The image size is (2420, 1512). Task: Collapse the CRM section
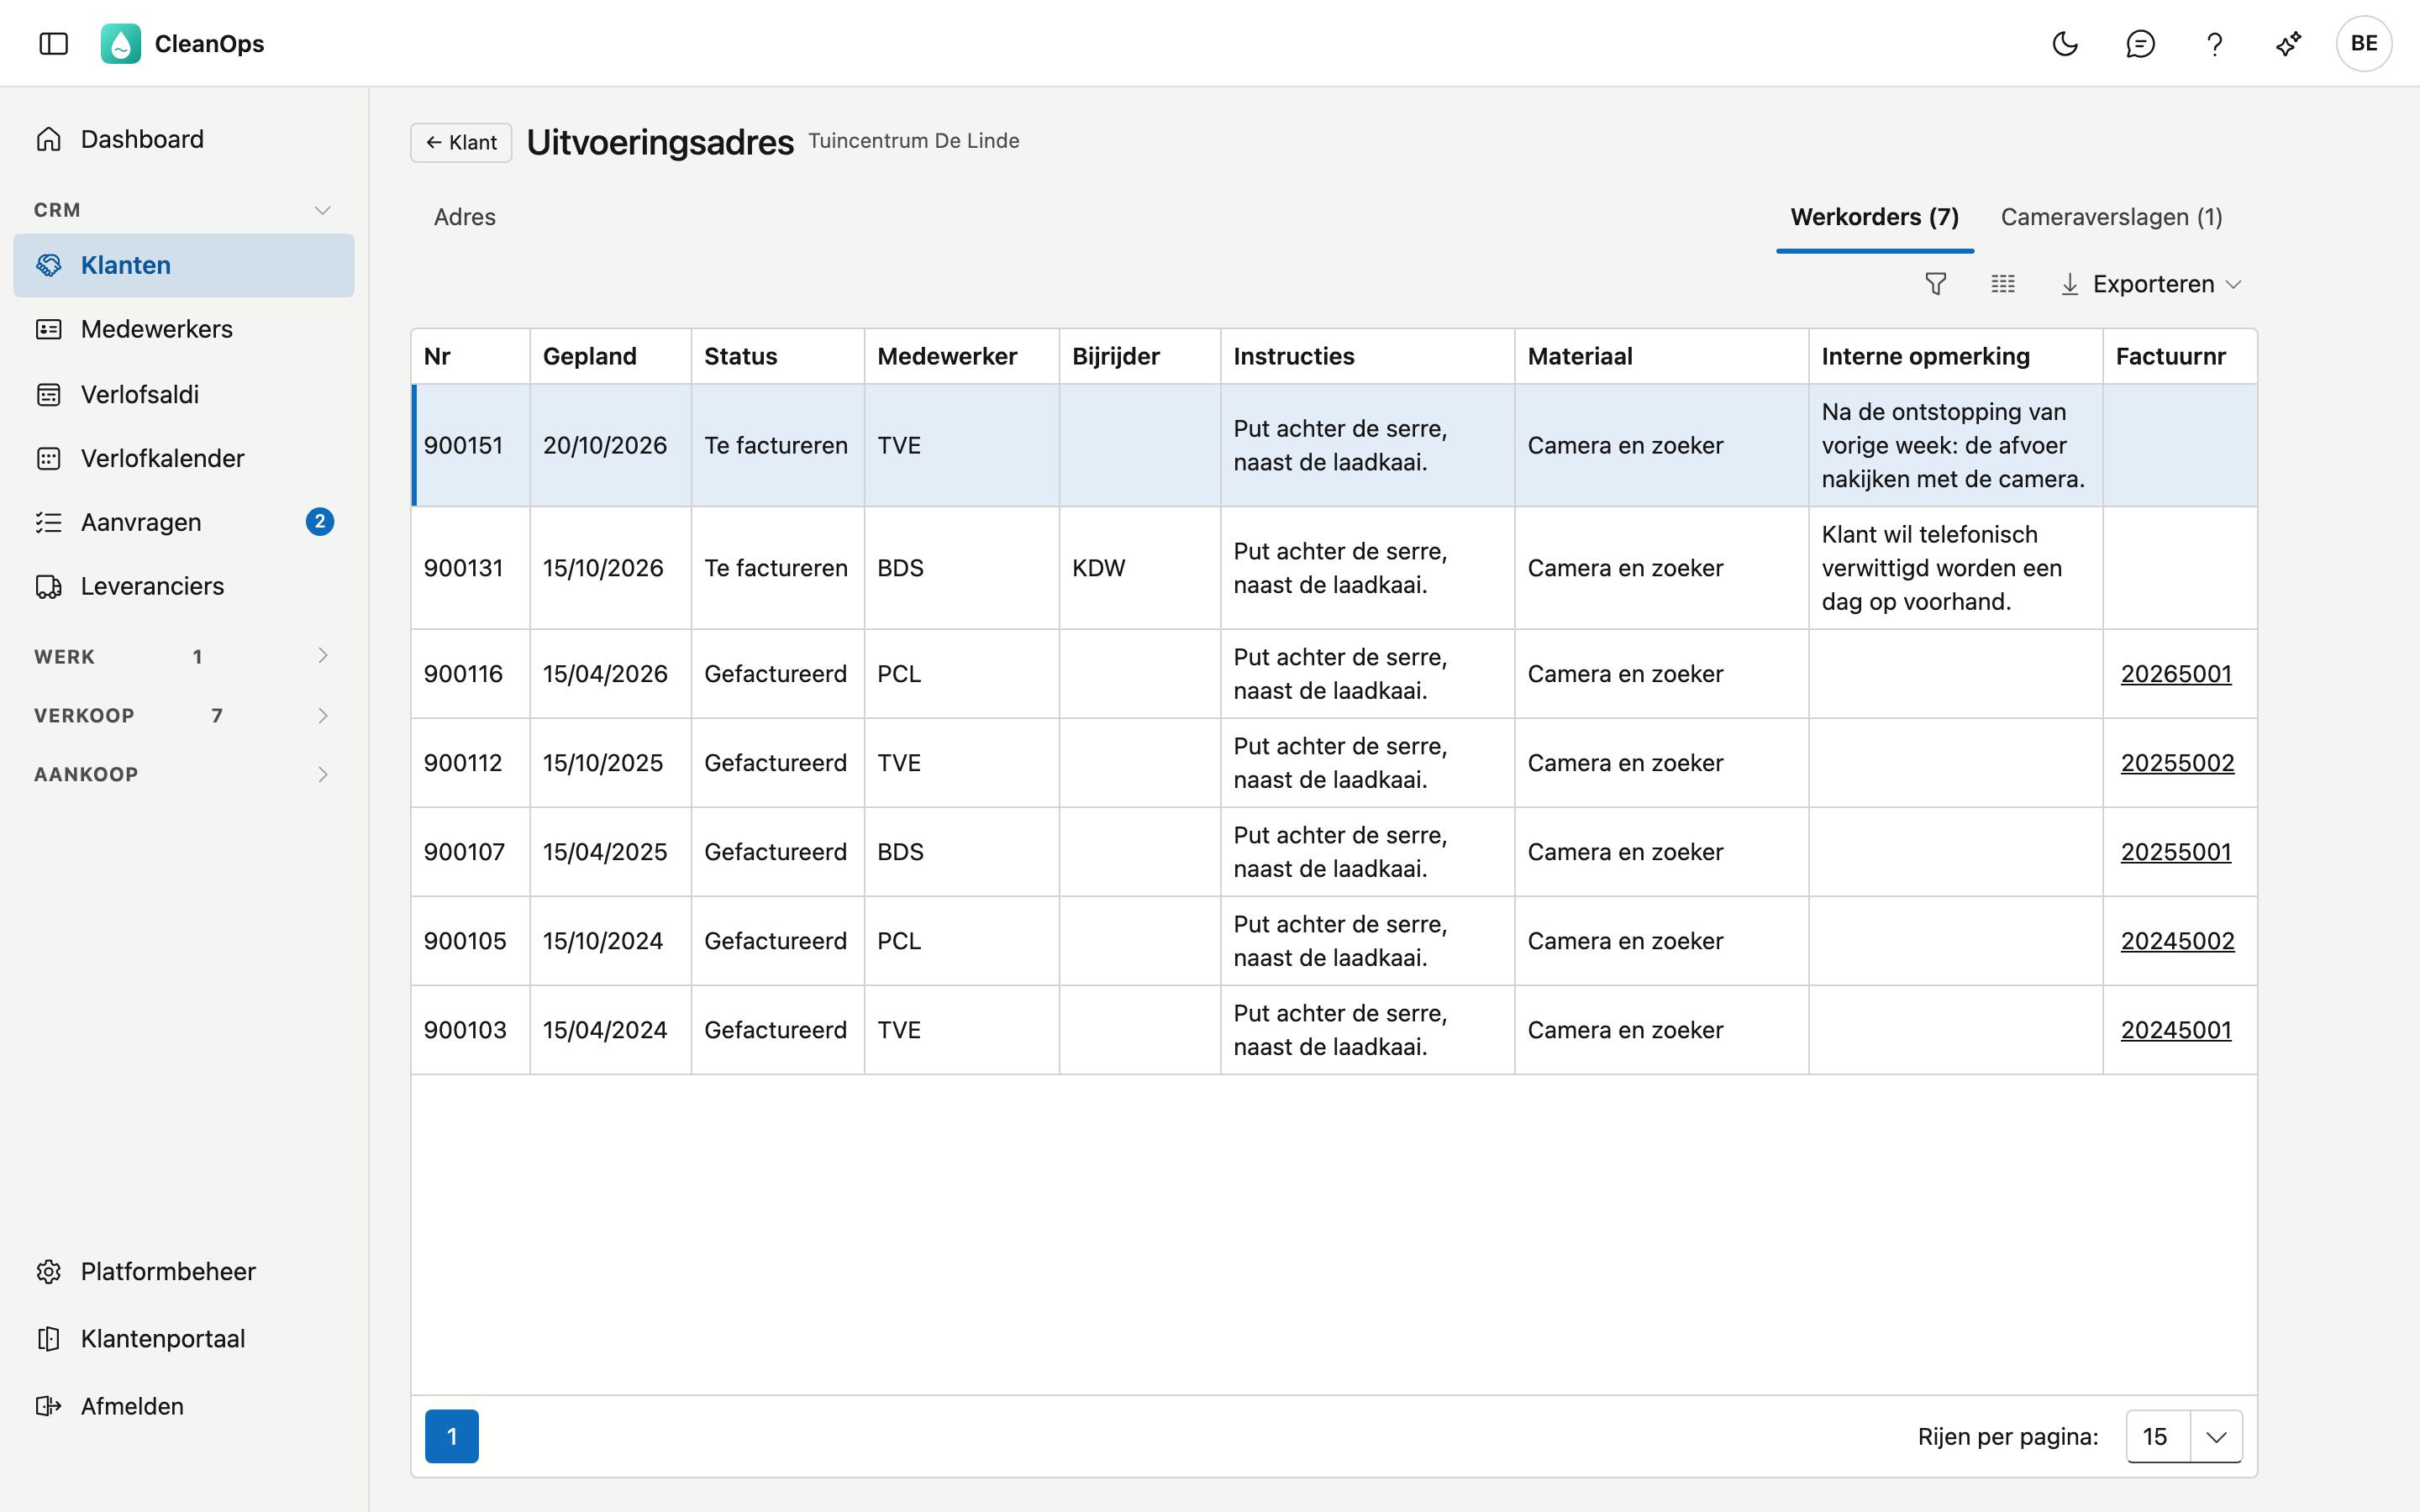click(x=184, y=210)
